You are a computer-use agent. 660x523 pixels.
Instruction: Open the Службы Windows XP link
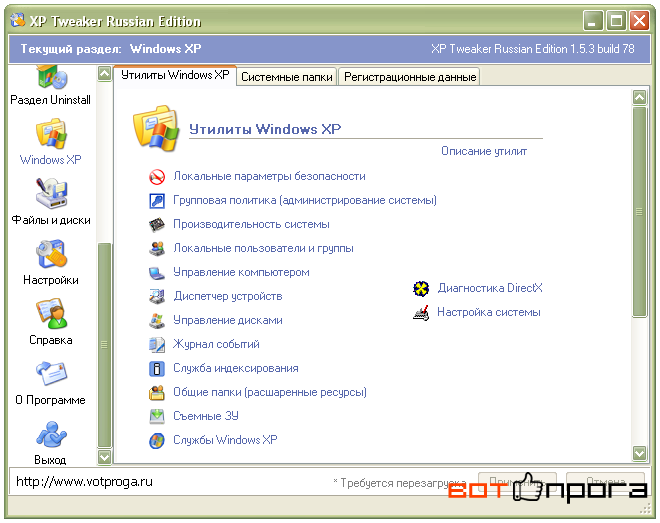pyautogui.click(x=225, y=440)
